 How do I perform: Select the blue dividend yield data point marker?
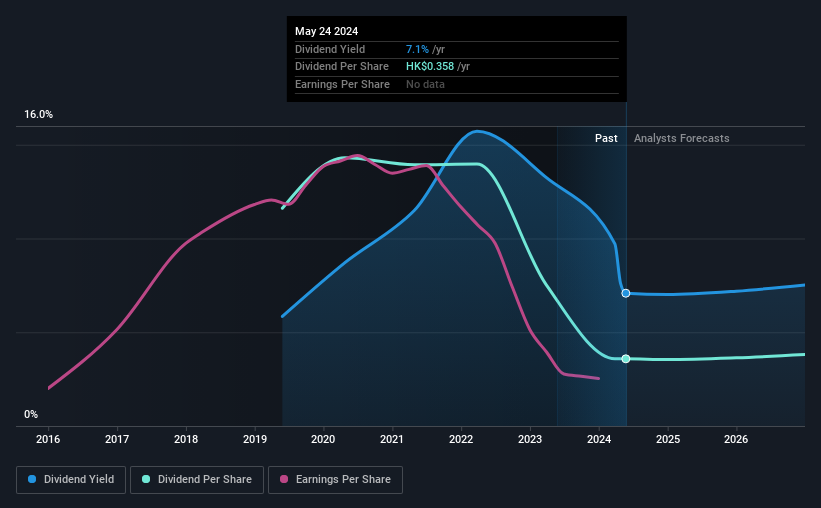tap(626, 293)
